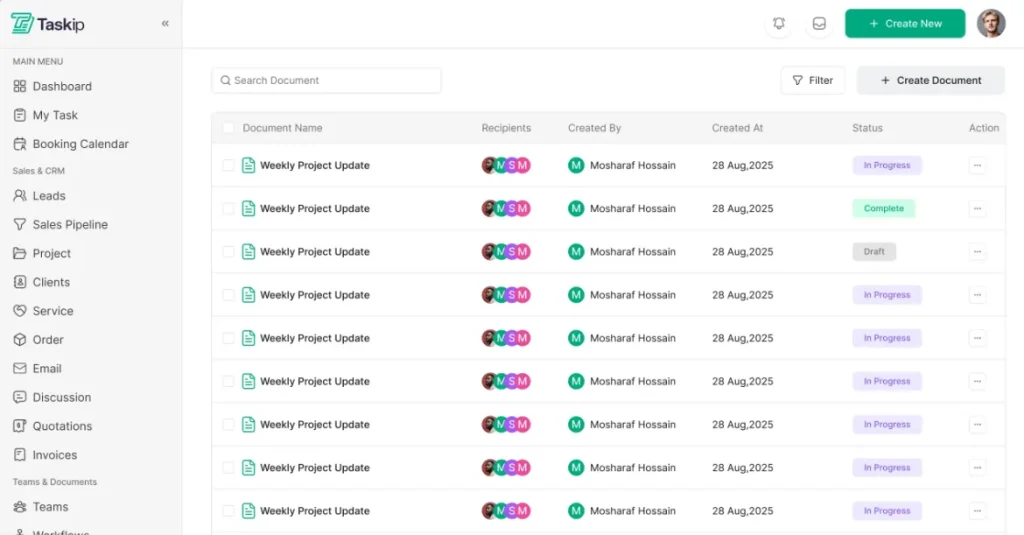Open the Filter dropdown
Viewport: 1024px width, 535px height.
[812, 81]
